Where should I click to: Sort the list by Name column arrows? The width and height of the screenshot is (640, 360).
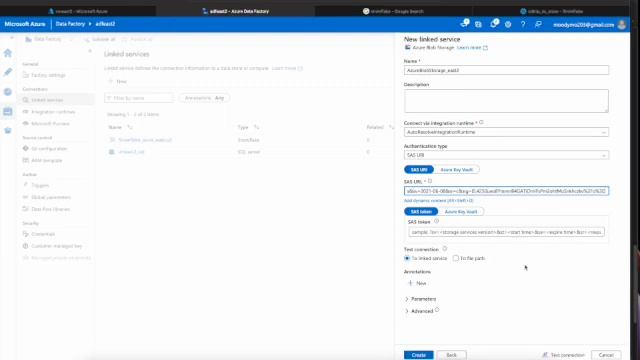coord(130,127)
